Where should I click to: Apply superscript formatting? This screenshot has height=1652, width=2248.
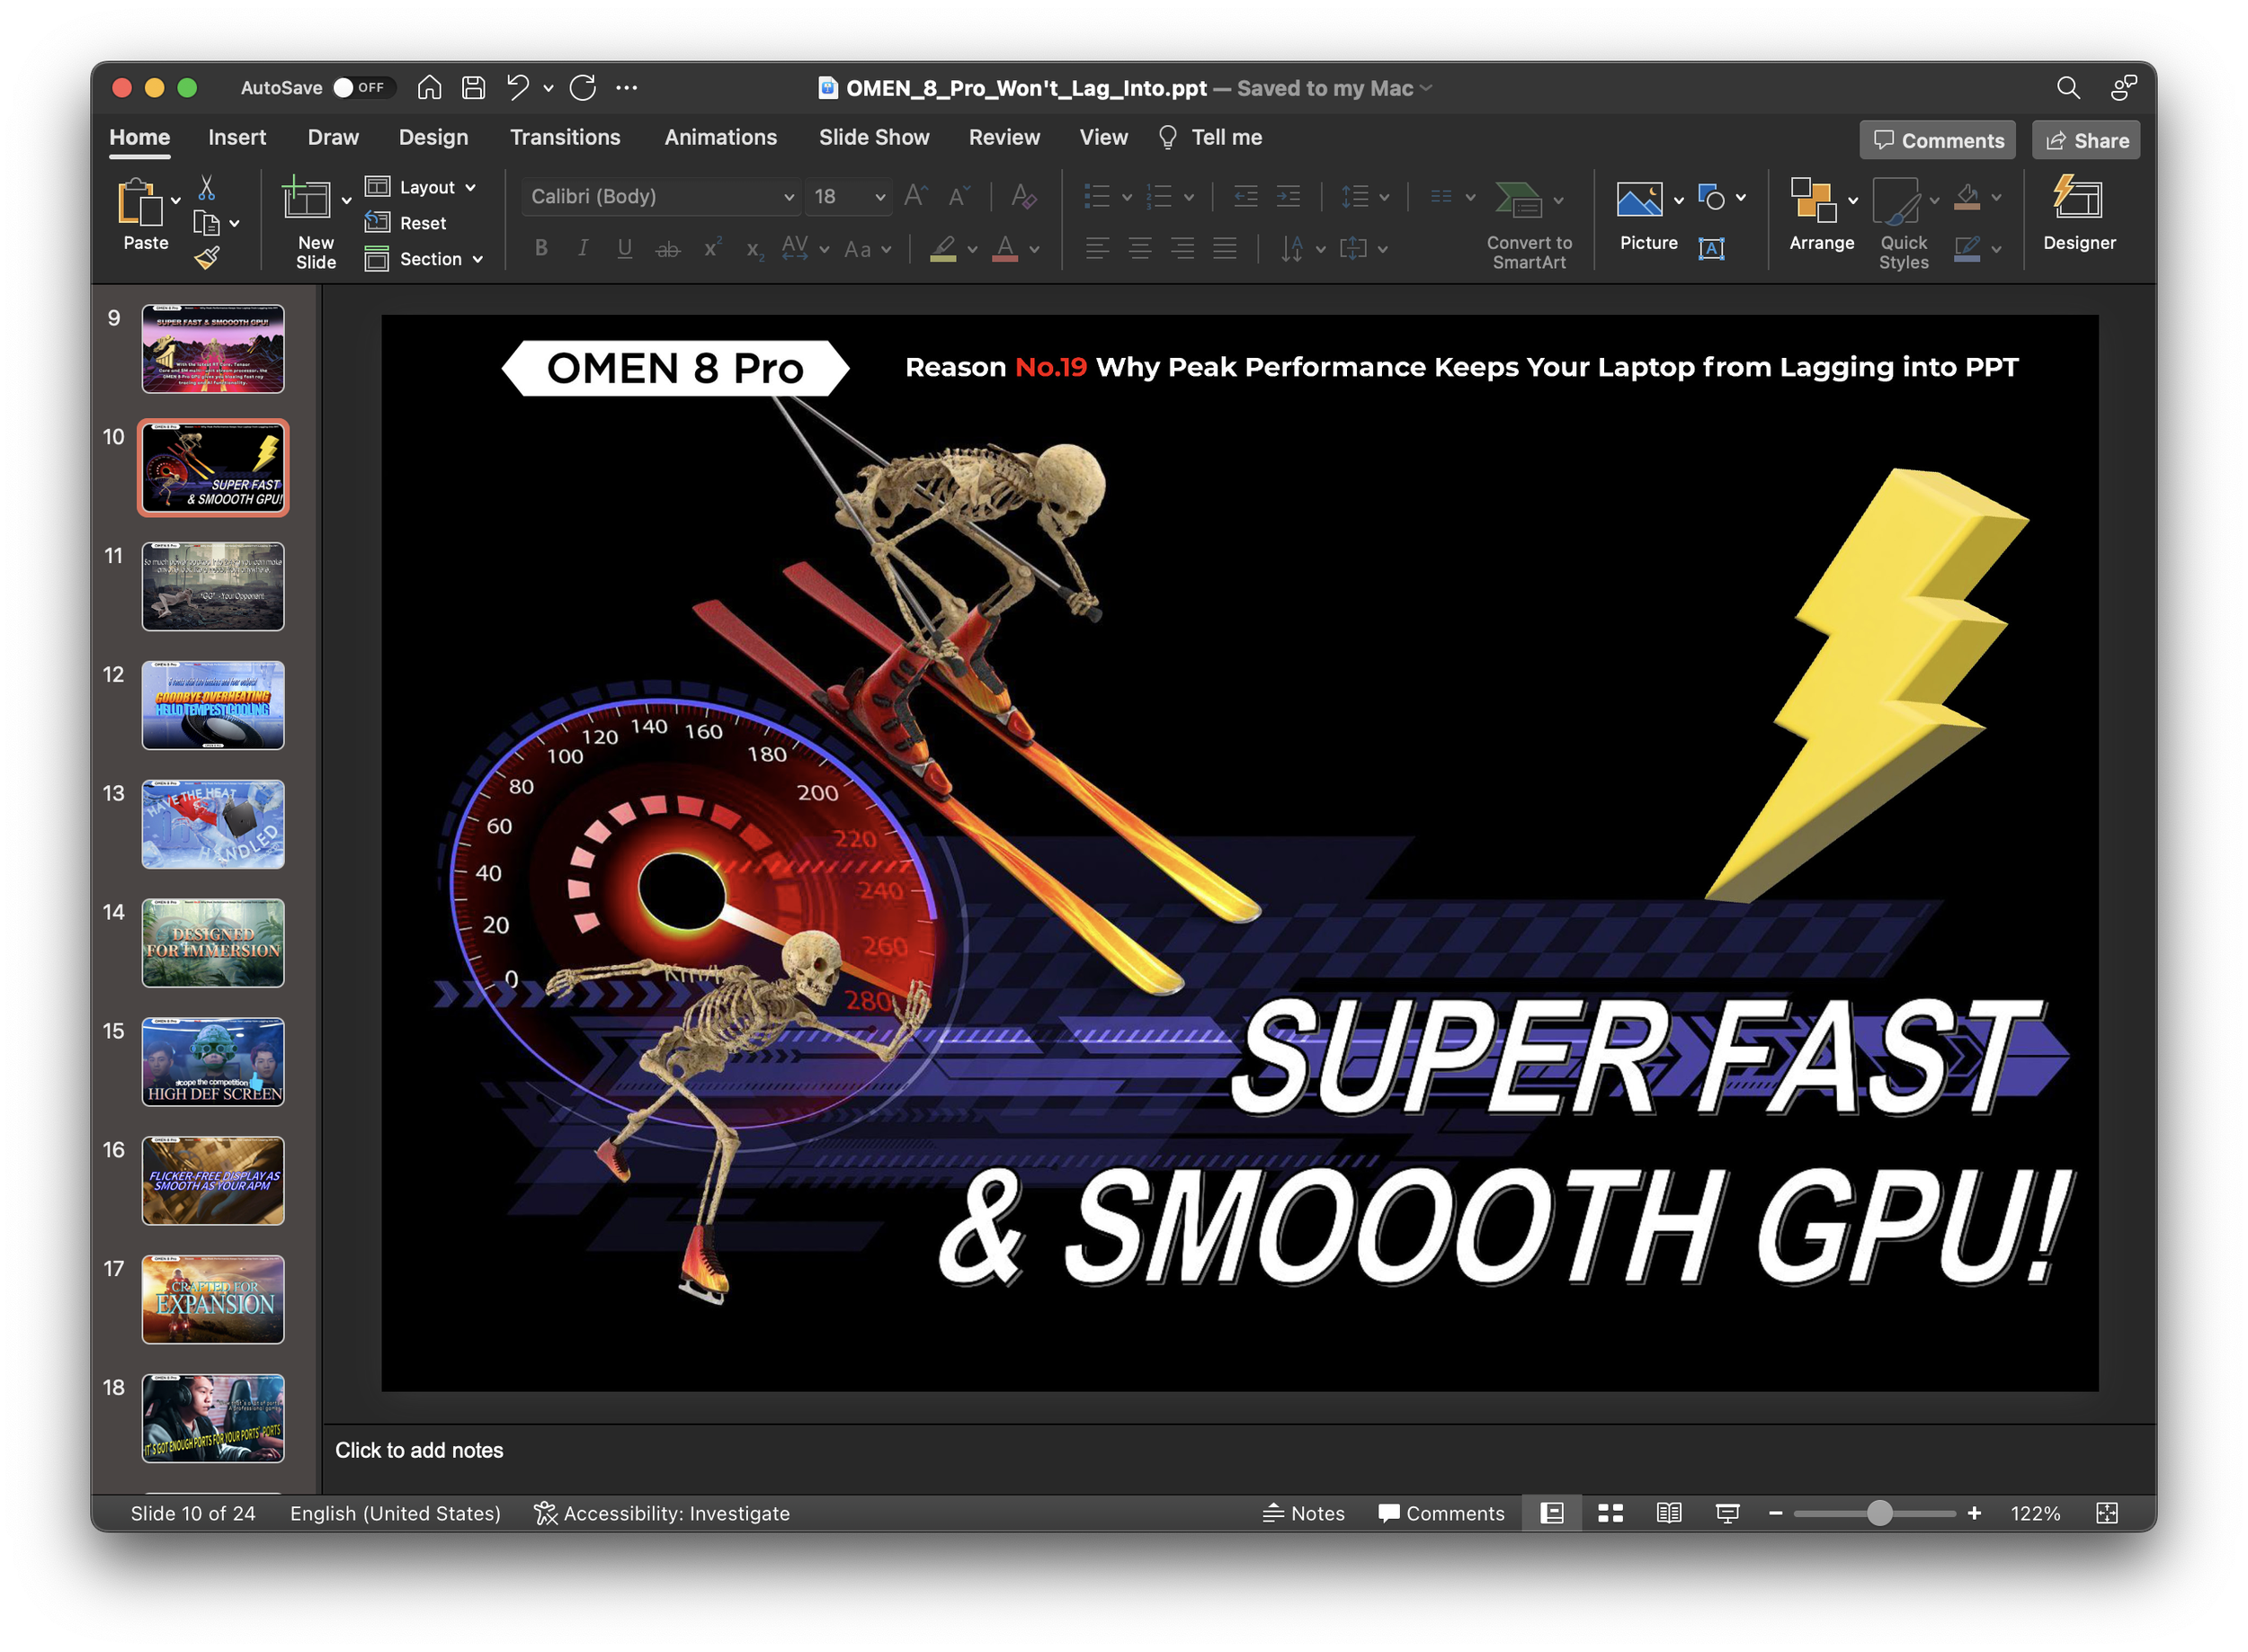pos(712,249)
